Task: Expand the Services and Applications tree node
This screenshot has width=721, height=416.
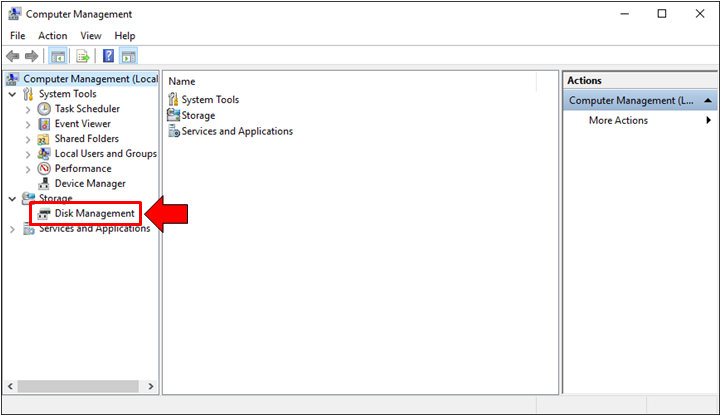Action: [12, 229]
